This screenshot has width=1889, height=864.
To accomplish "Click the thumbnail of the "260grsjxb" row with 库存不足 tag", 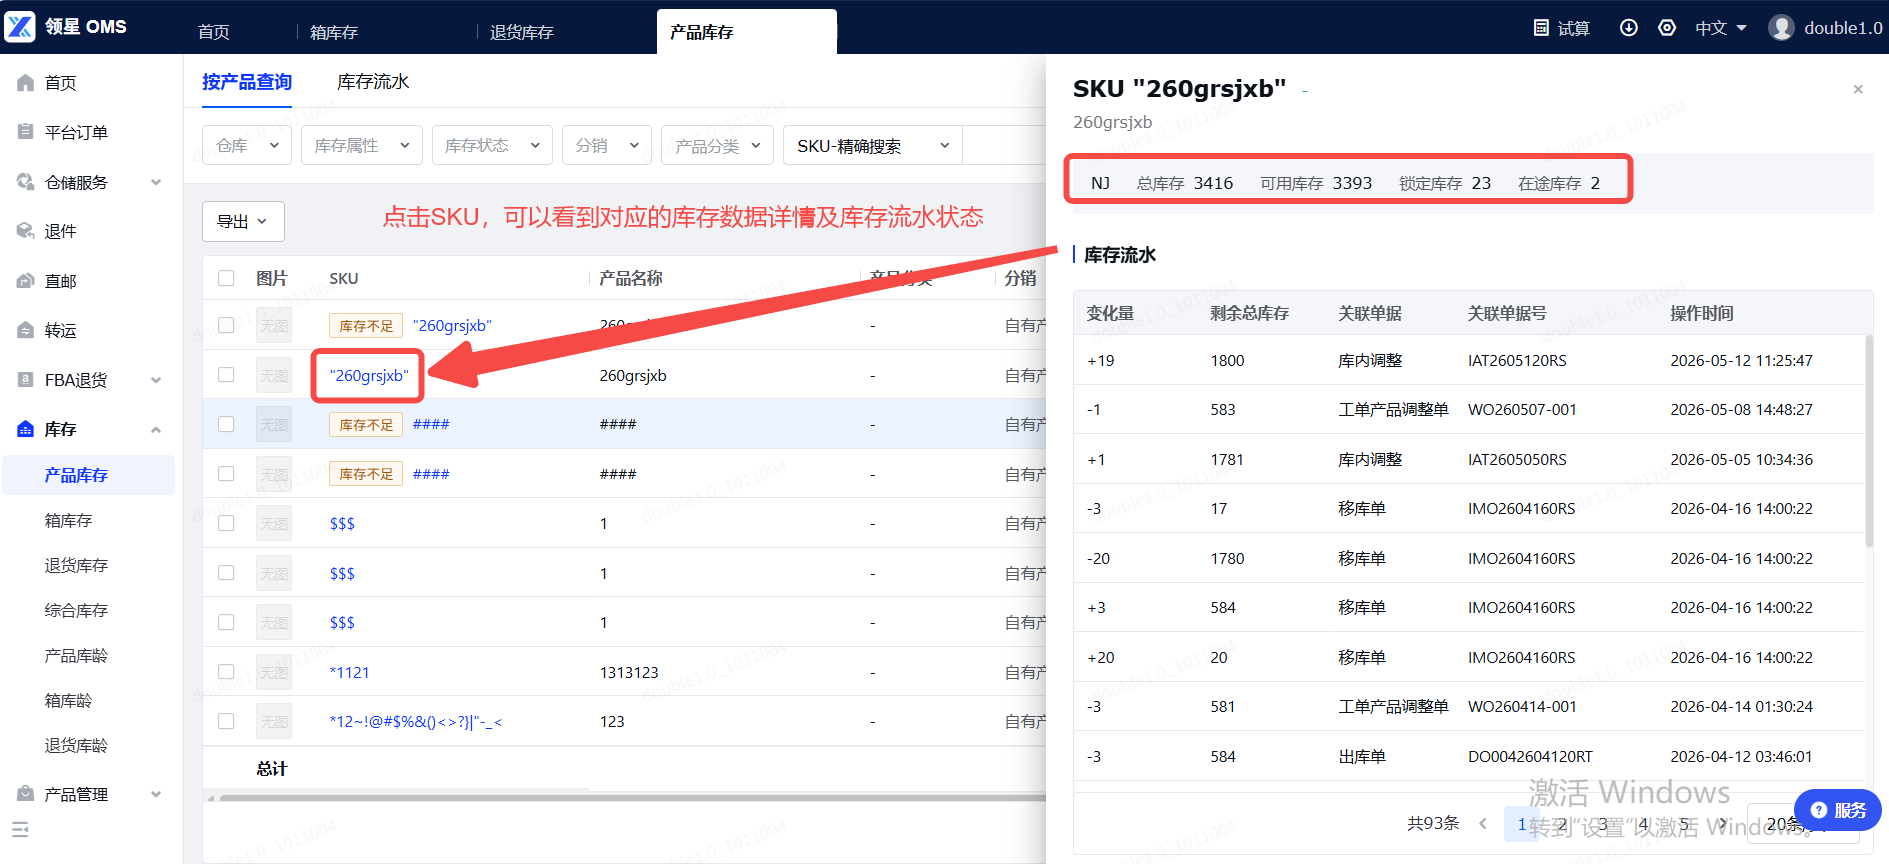I will tap(274, 325).
